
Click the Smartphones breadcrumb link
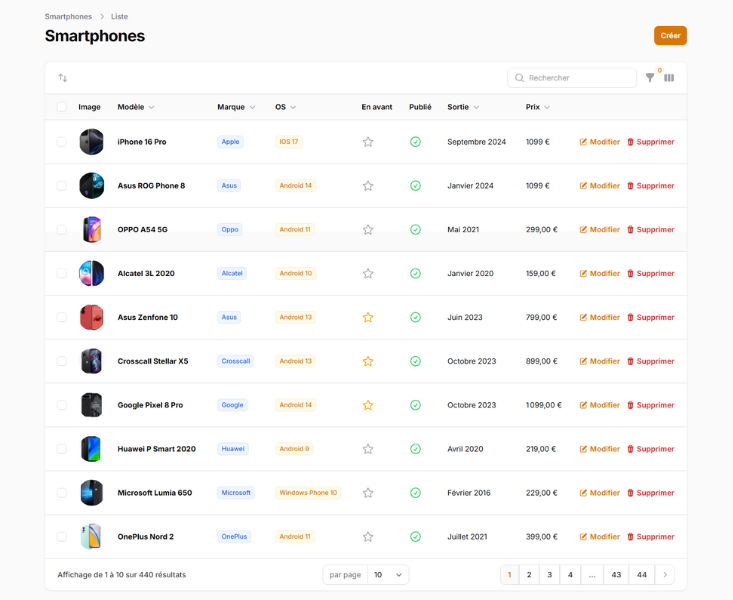click(68, 16)
